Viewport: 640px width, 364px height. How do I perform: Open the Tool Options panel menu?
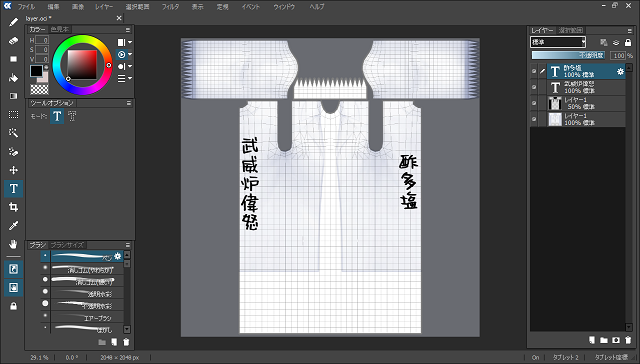128,103
